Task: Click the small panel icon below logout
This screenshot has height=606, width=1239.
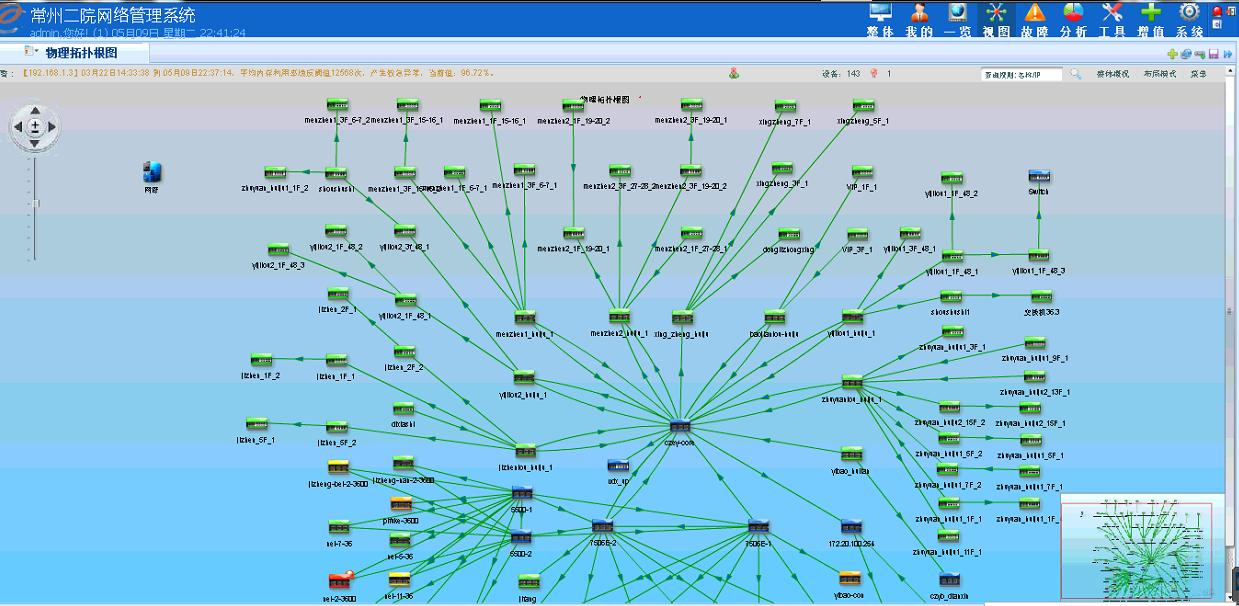Action: pyautogui.click(x=1217, y=24)
